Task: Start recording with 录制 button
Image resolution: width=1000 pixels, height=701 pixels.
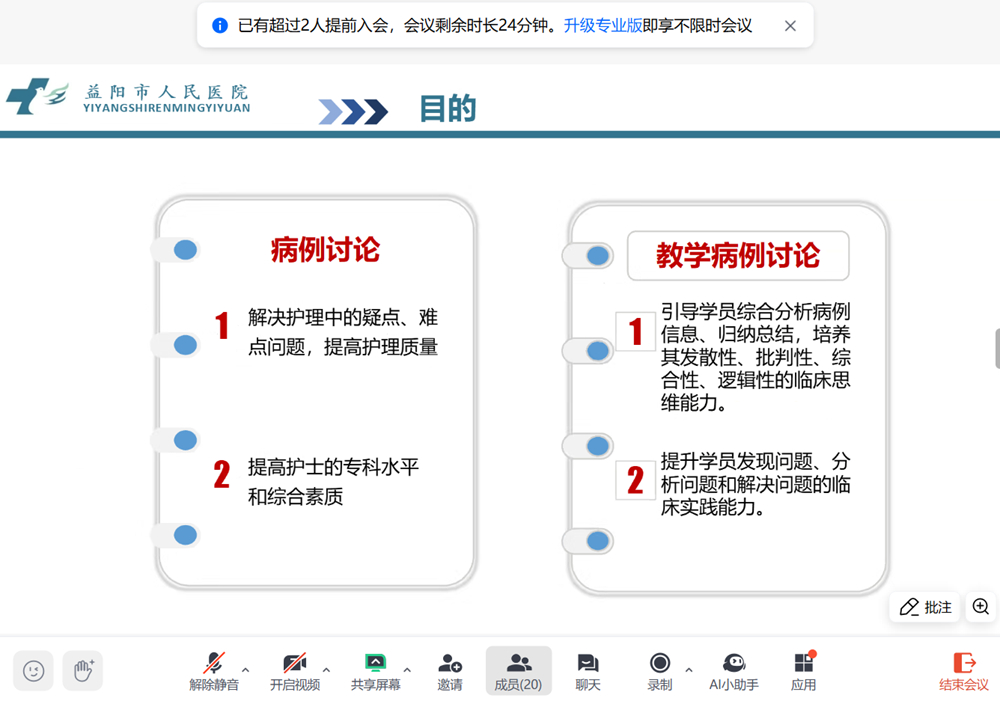Action: pyautogui.click(x=659, y=670)
